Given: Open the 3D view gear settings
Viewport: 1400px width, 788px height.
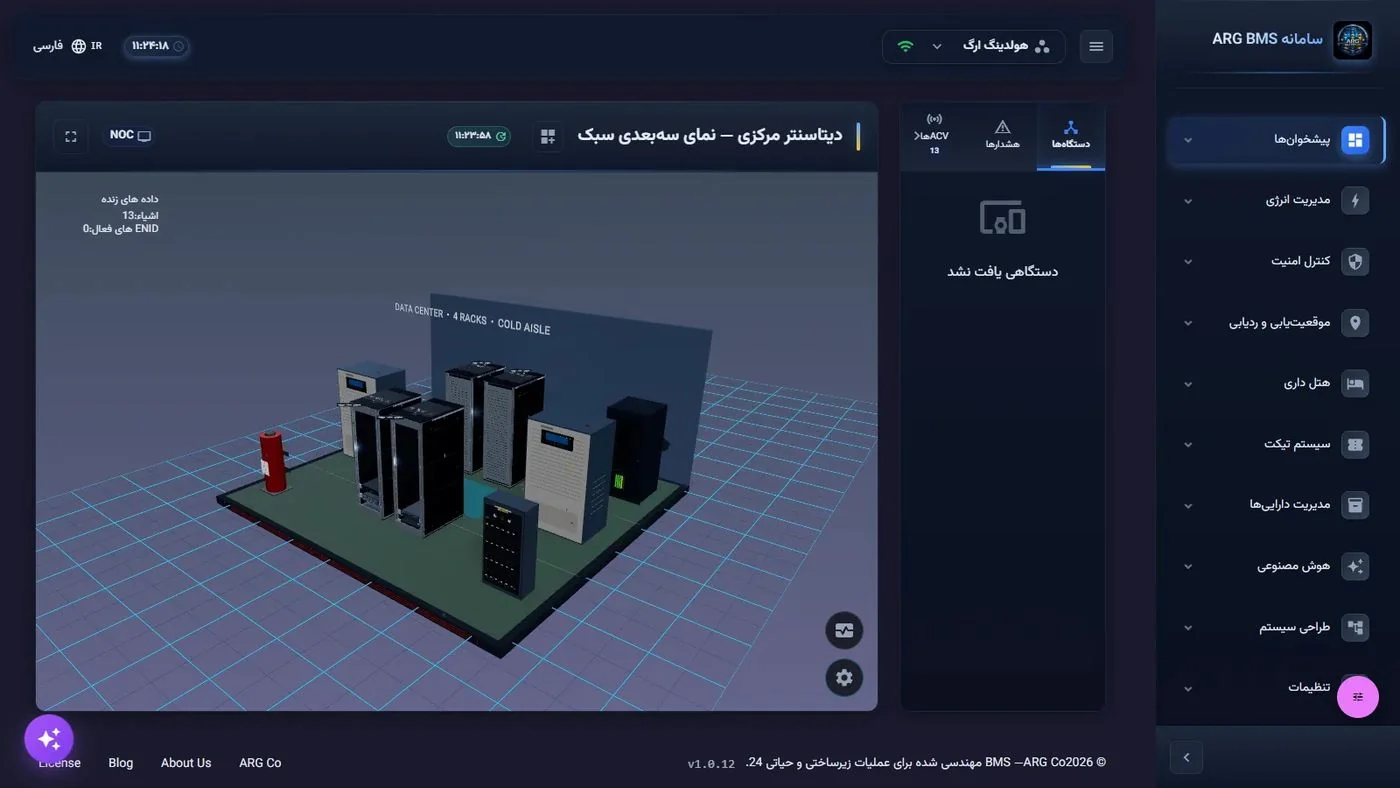Looking at the screenshot, I should [844, 677].
